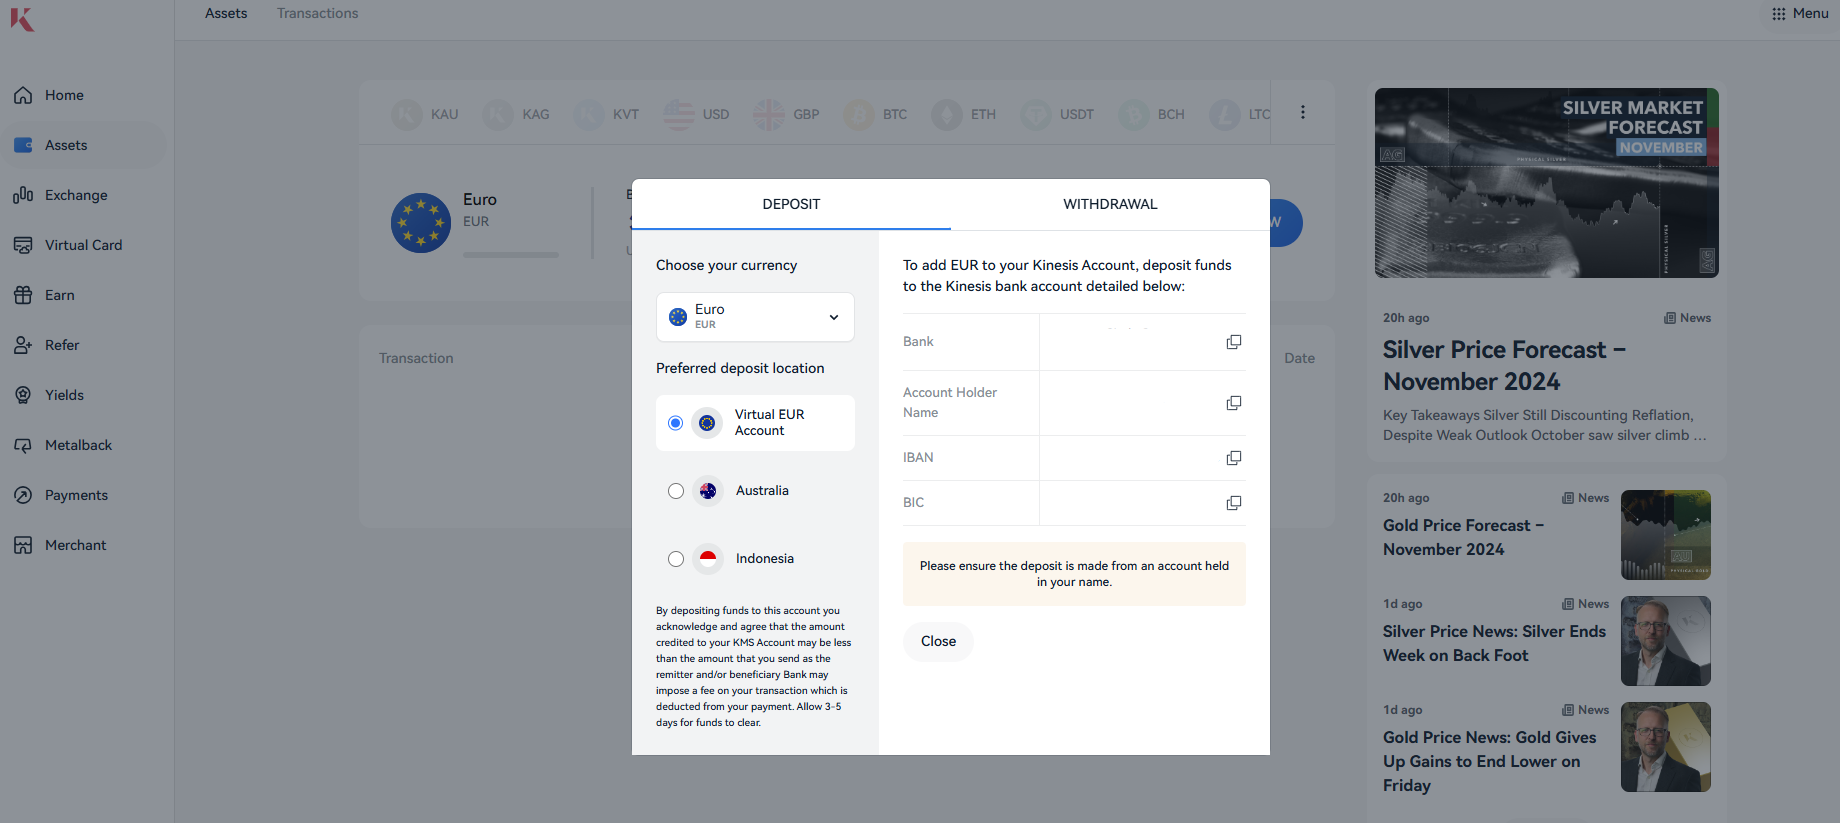Viewport: 1840px width, 823px height.
Task: Choose Australia as deposit location
Action: click(x=676, y=491)
